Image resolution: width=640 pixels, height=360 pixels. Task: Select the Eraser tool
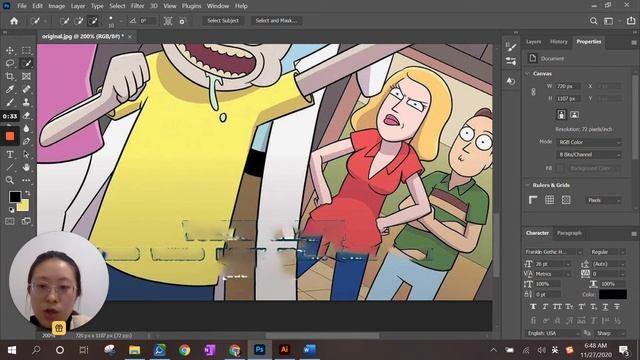pyautogui.click(x=26, y=116)
